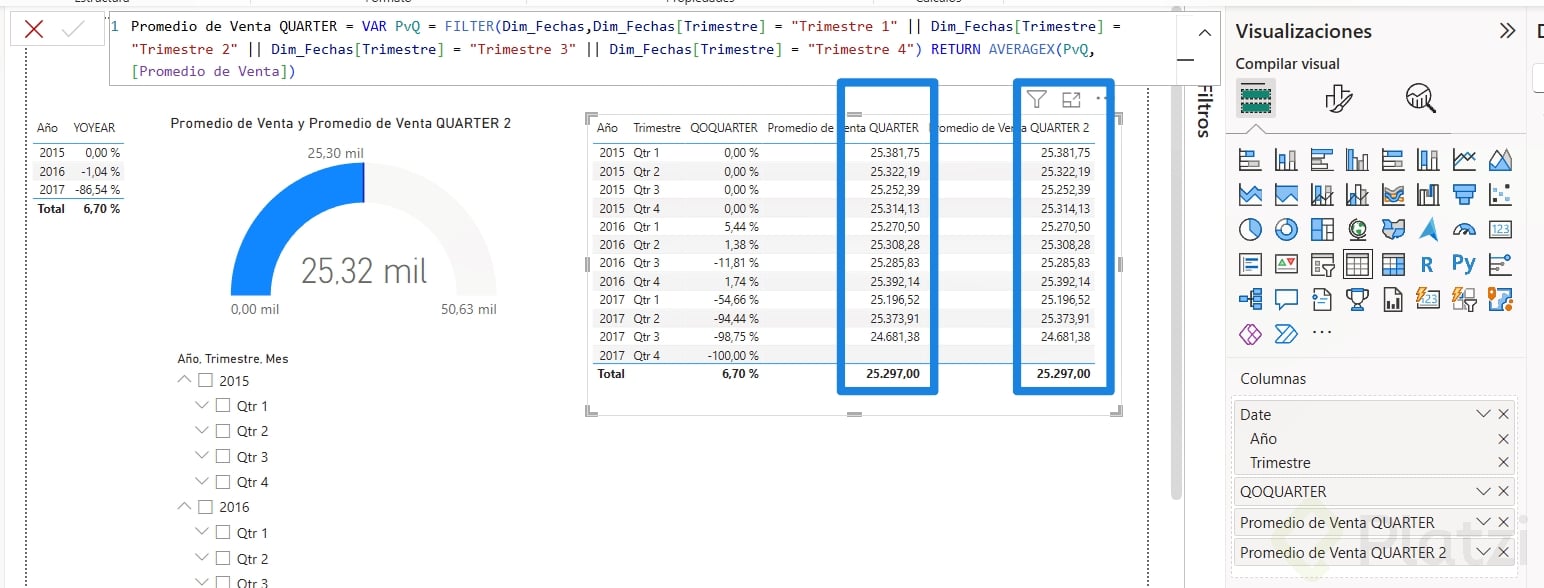Open Promedio de Venta QUARTER 2 dropdown
The image size is (1544, 588).
[x=1483, y=552]
